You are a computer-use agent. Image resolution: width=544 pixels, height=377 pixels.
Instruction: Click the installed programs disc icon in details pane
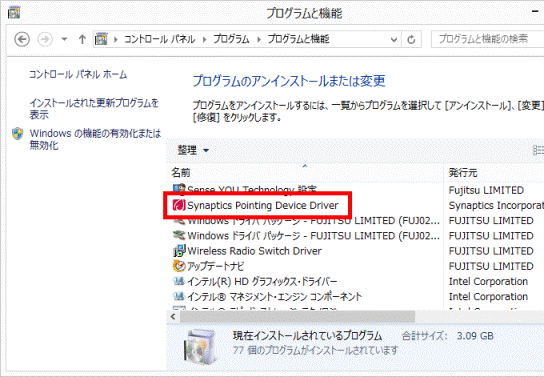[201, 346]
